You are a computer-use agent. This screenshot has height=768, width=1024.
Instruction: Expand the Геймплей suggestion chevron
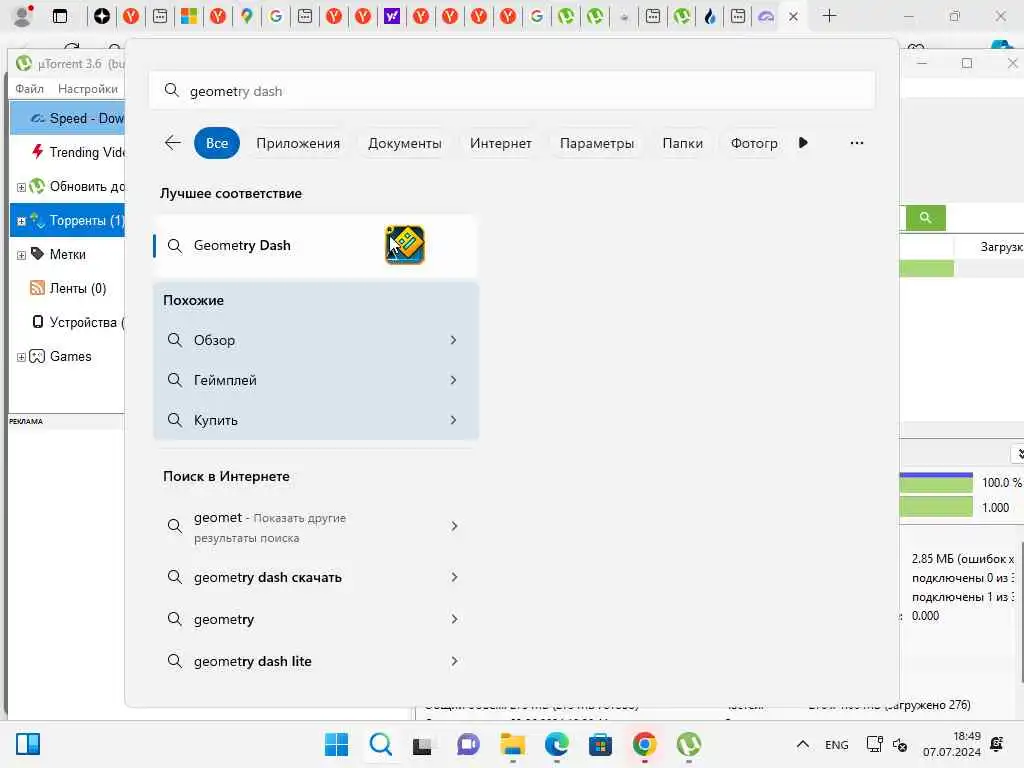[453, 380]
